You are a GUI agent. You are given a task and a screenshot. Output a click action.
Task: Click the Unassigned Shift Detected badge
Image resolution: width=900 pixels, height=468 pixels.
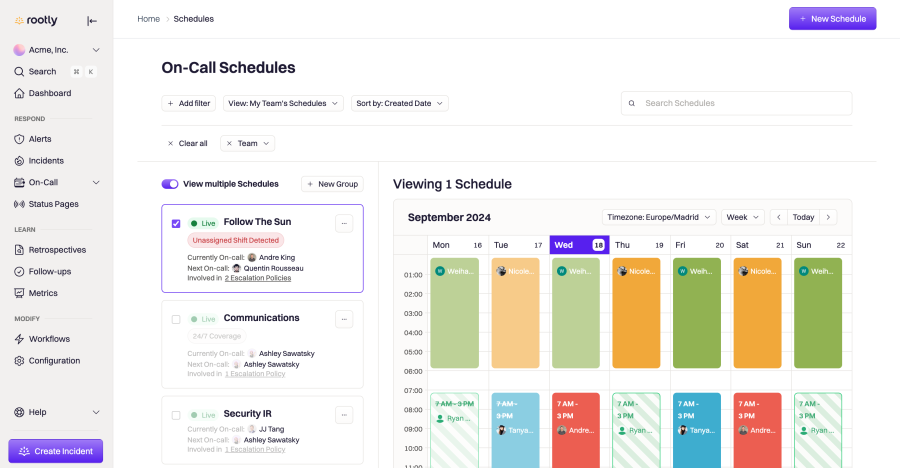tap(235, 240)
